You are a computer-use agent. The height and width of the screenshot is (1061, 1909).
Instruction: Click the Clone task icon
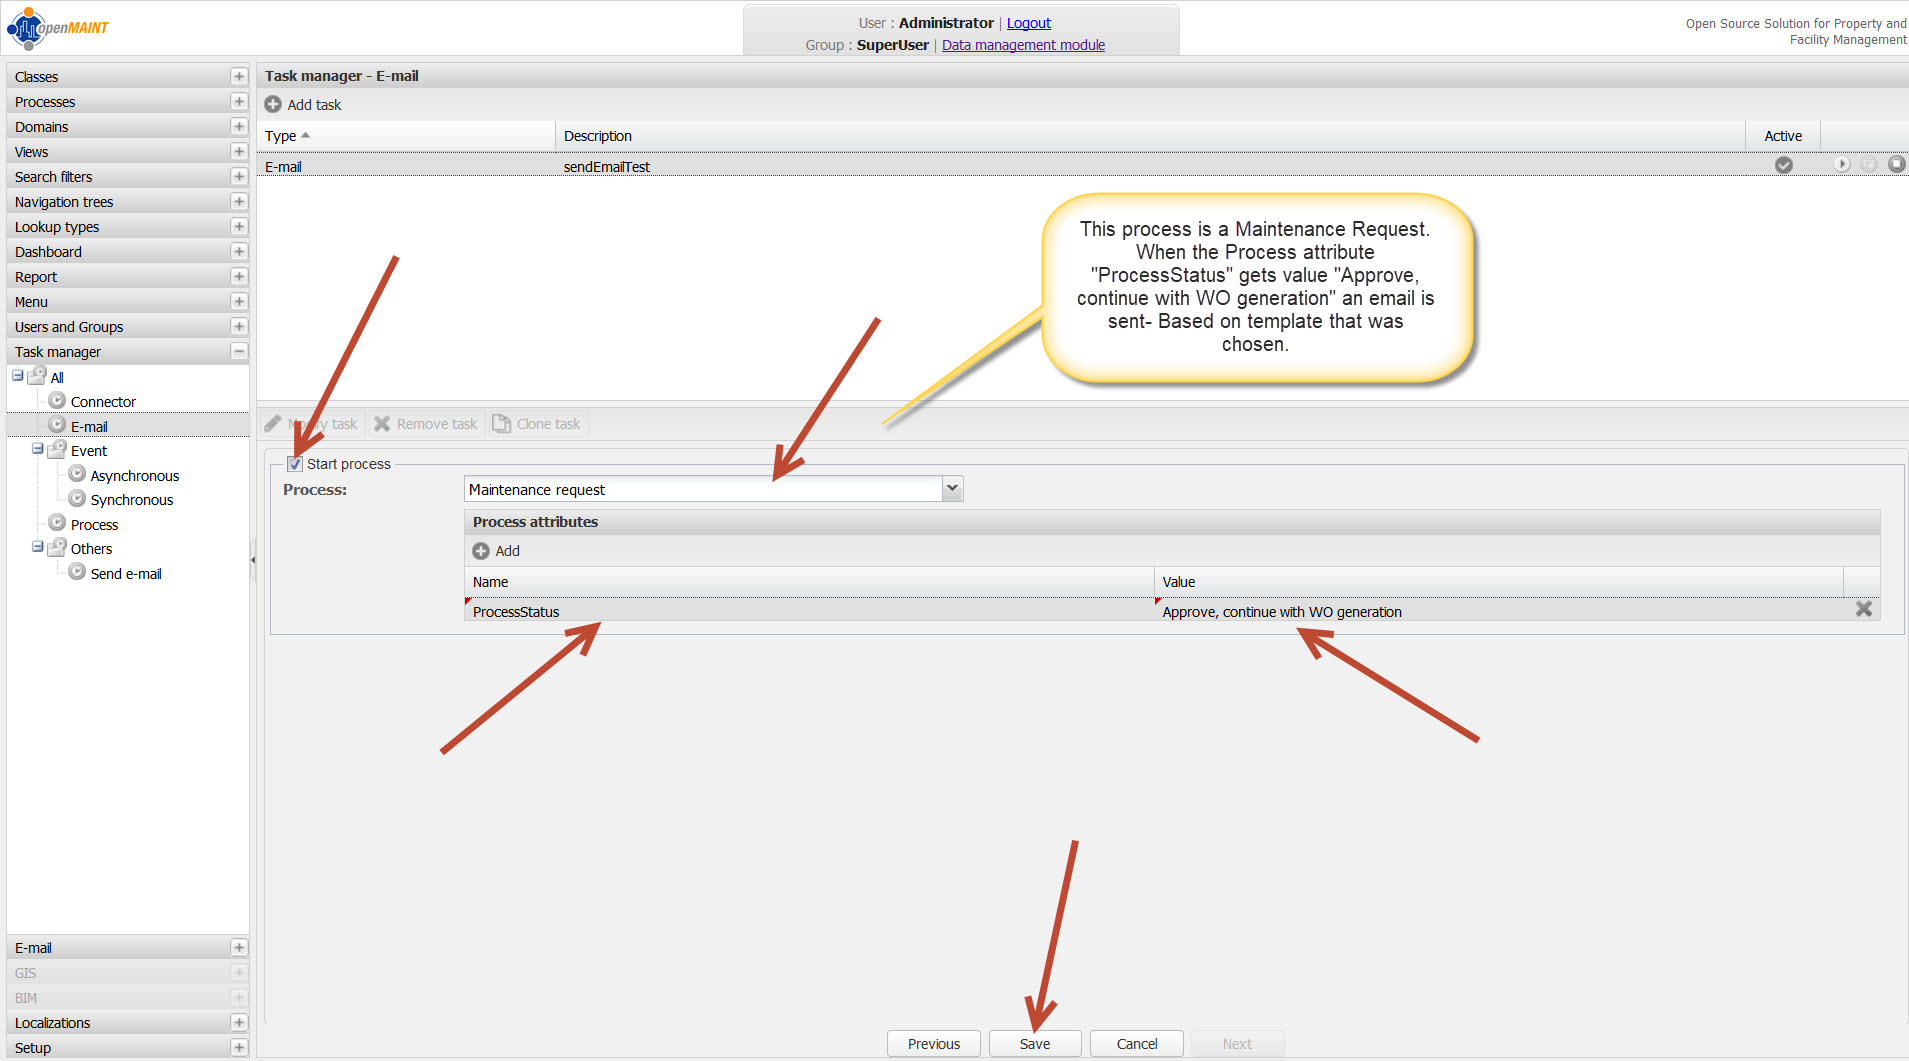(x=501, y=424)
